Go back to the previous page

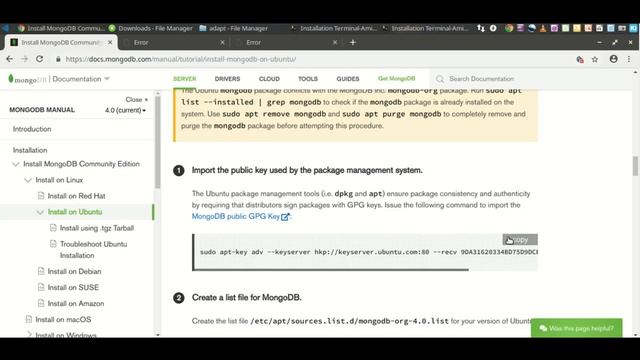(9, 59)
